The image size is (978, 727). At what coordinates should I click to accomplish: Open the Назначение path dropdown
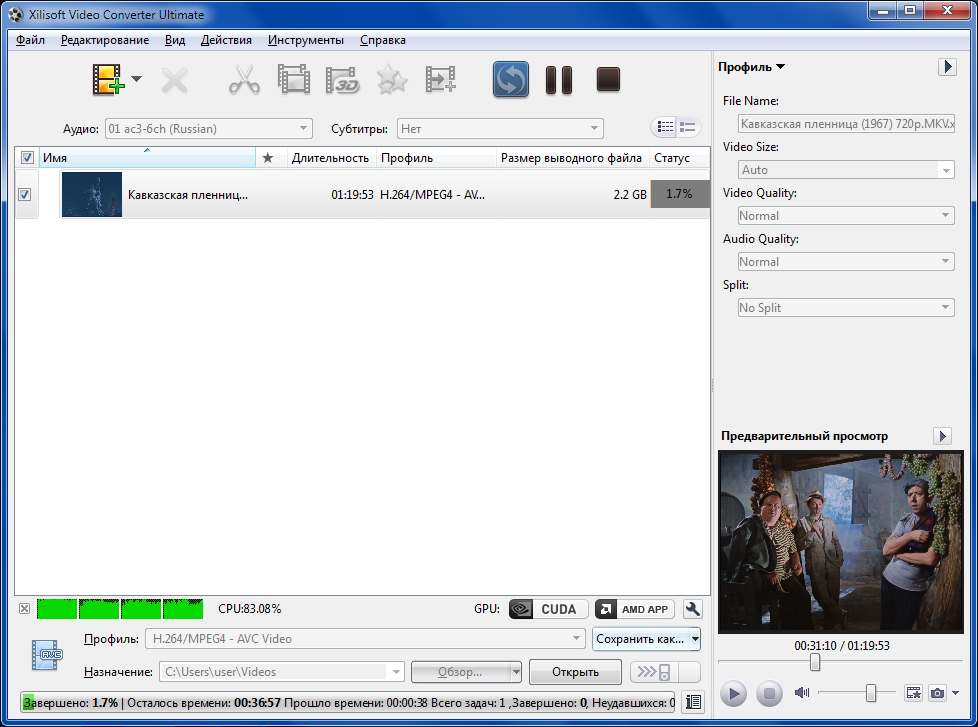point(396,672)
